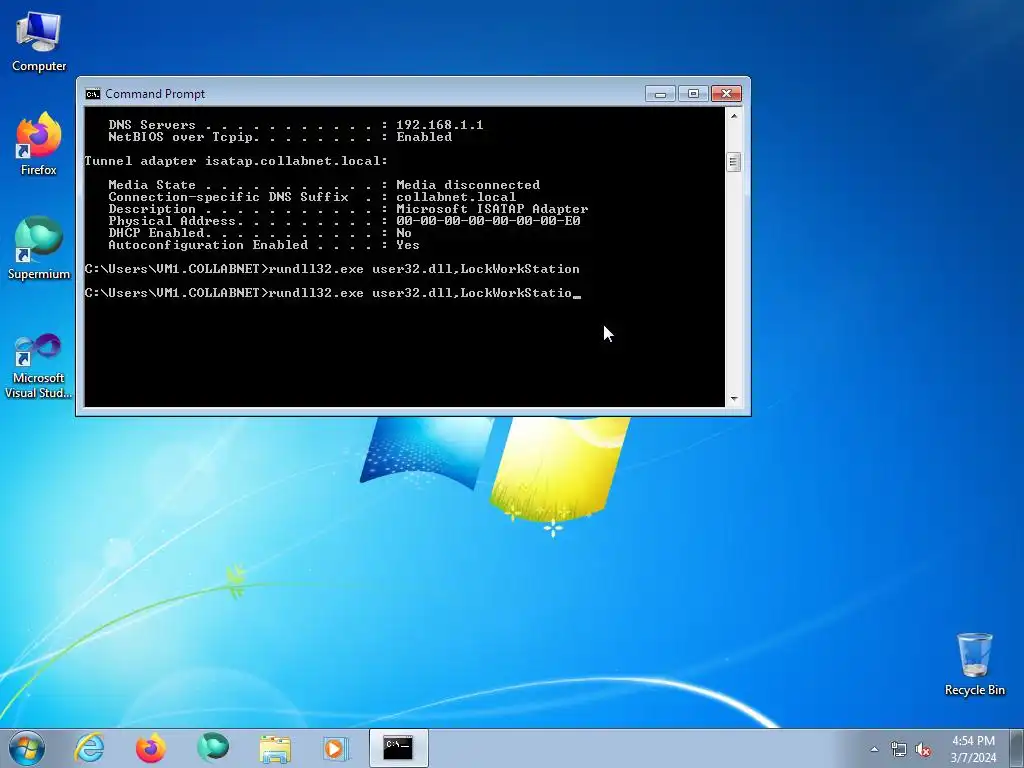Launch Supermium from the taskbar

click(x=213, y=748)
